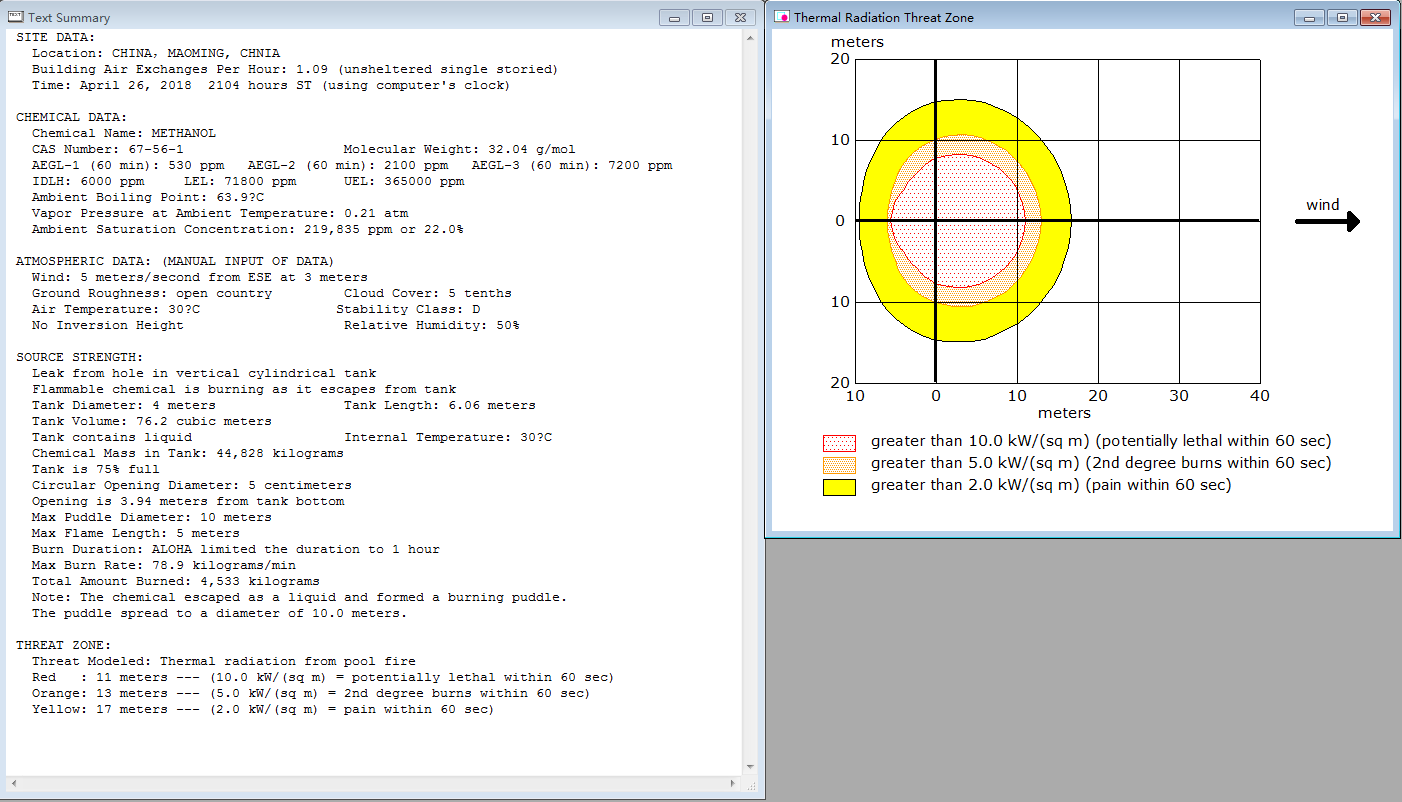Click the "Chemical Name: METHANOL" line
Screen dimensions: 1402x802
[124, 133]
